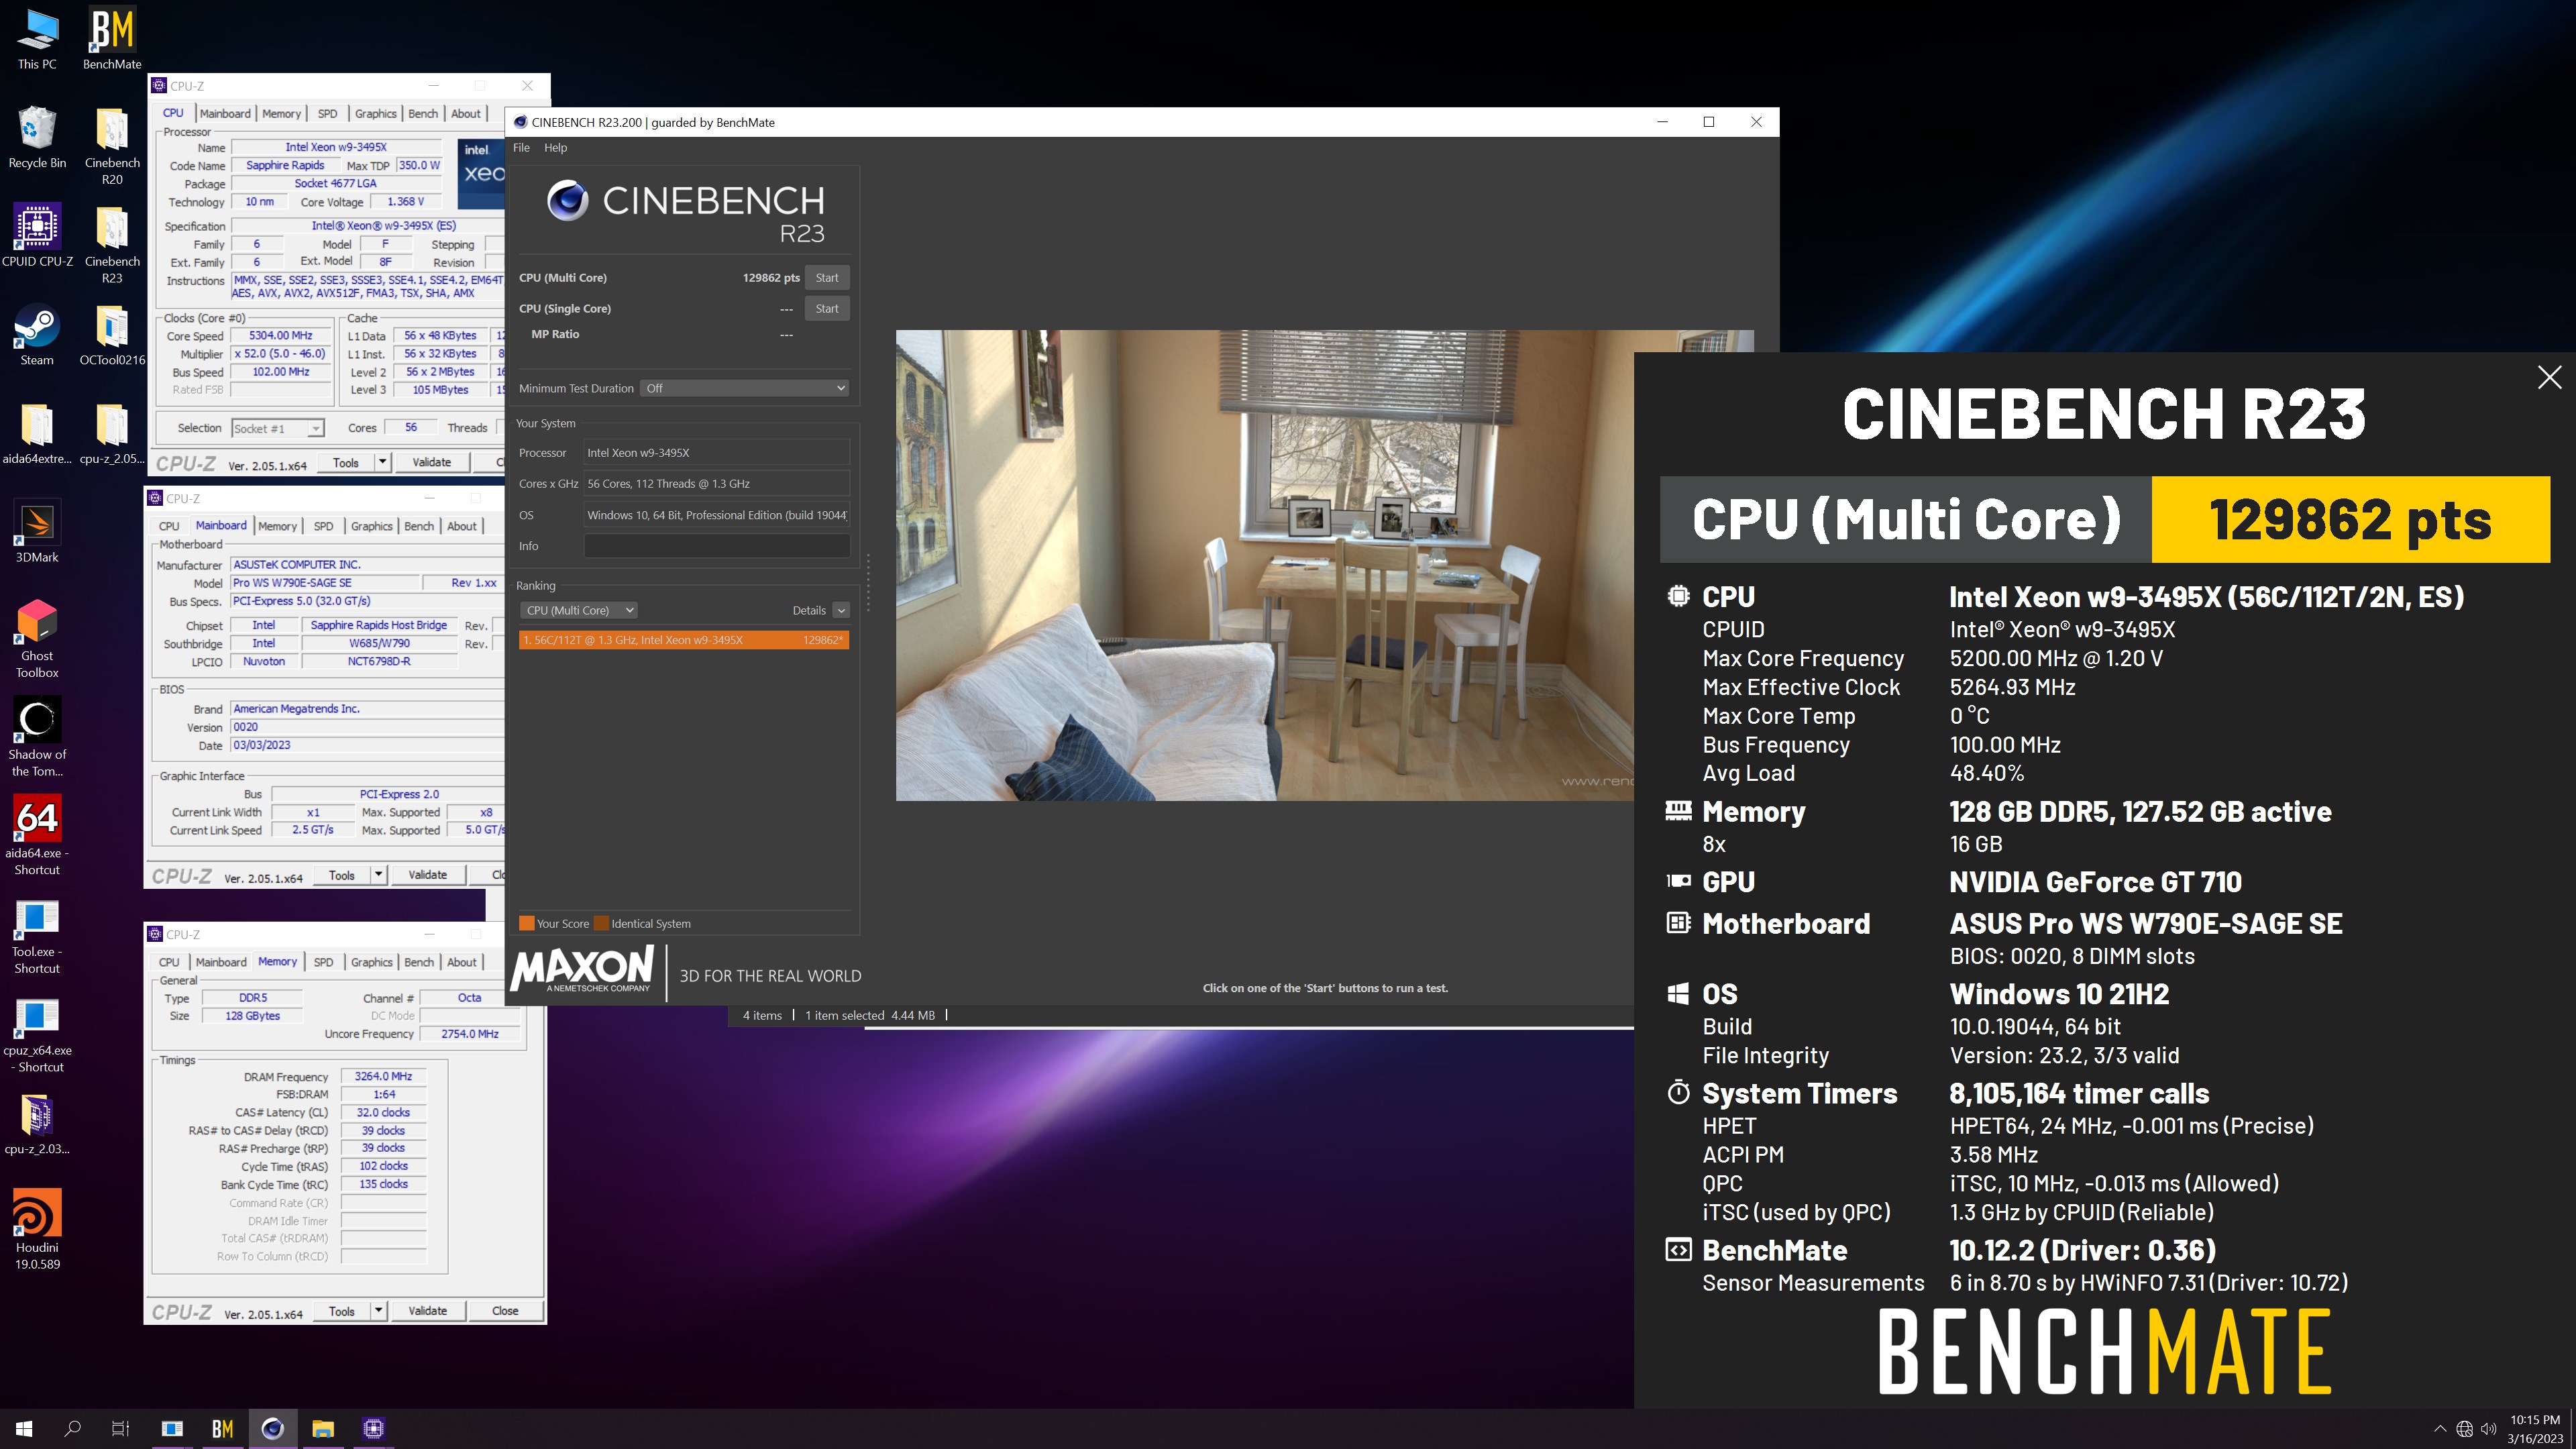This screenshot has height=1449, width=2576.
Task: Switch to Bench tab in top CPU-Z
Action: click(x=423, y=113)
